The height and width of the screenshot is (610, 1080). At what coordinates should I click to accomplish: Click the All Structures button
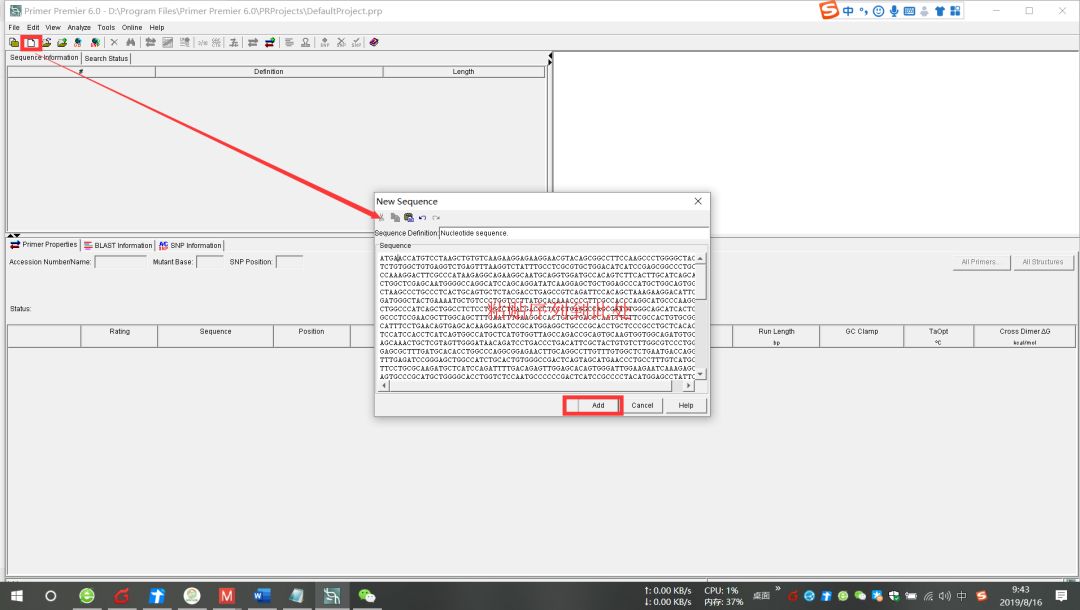[x=1043, y=262]
